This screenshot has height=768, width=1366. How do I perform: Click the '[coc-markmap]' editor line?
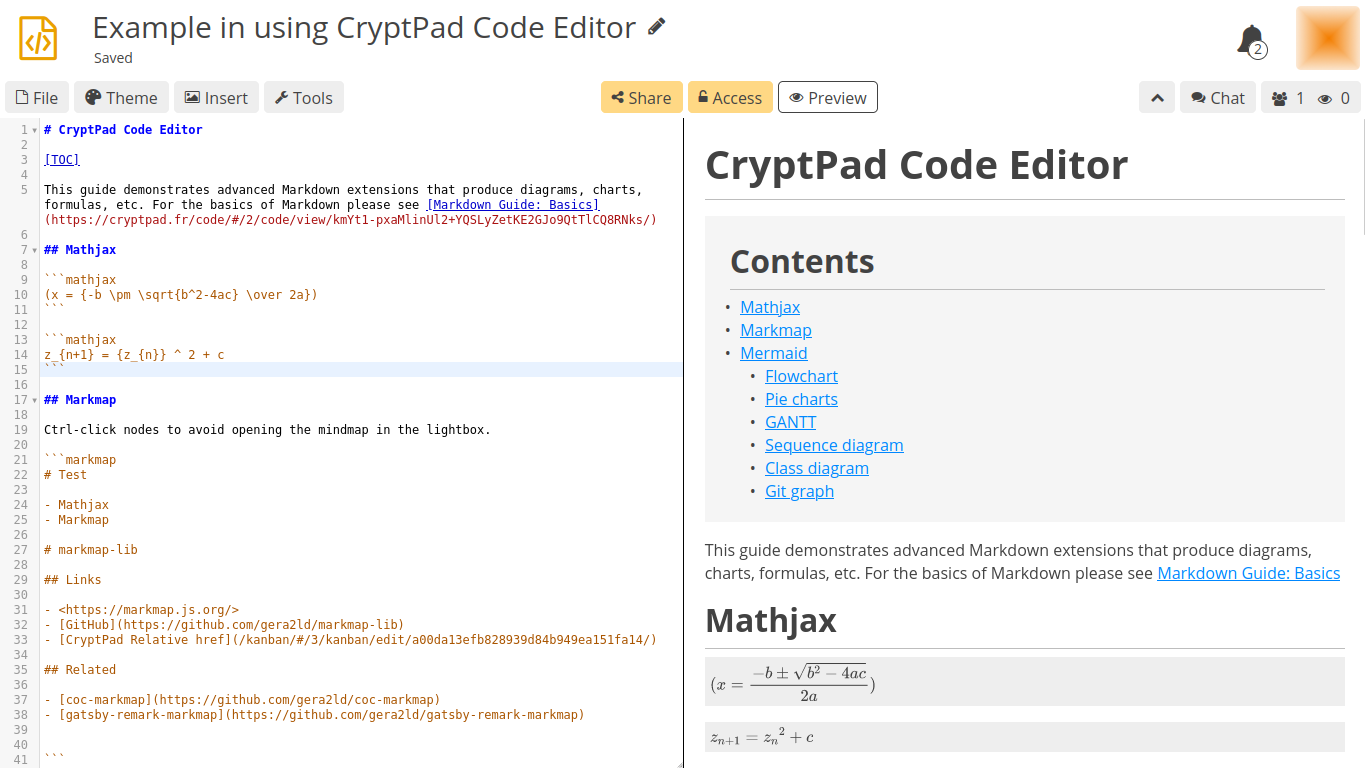tap(242, 700)
